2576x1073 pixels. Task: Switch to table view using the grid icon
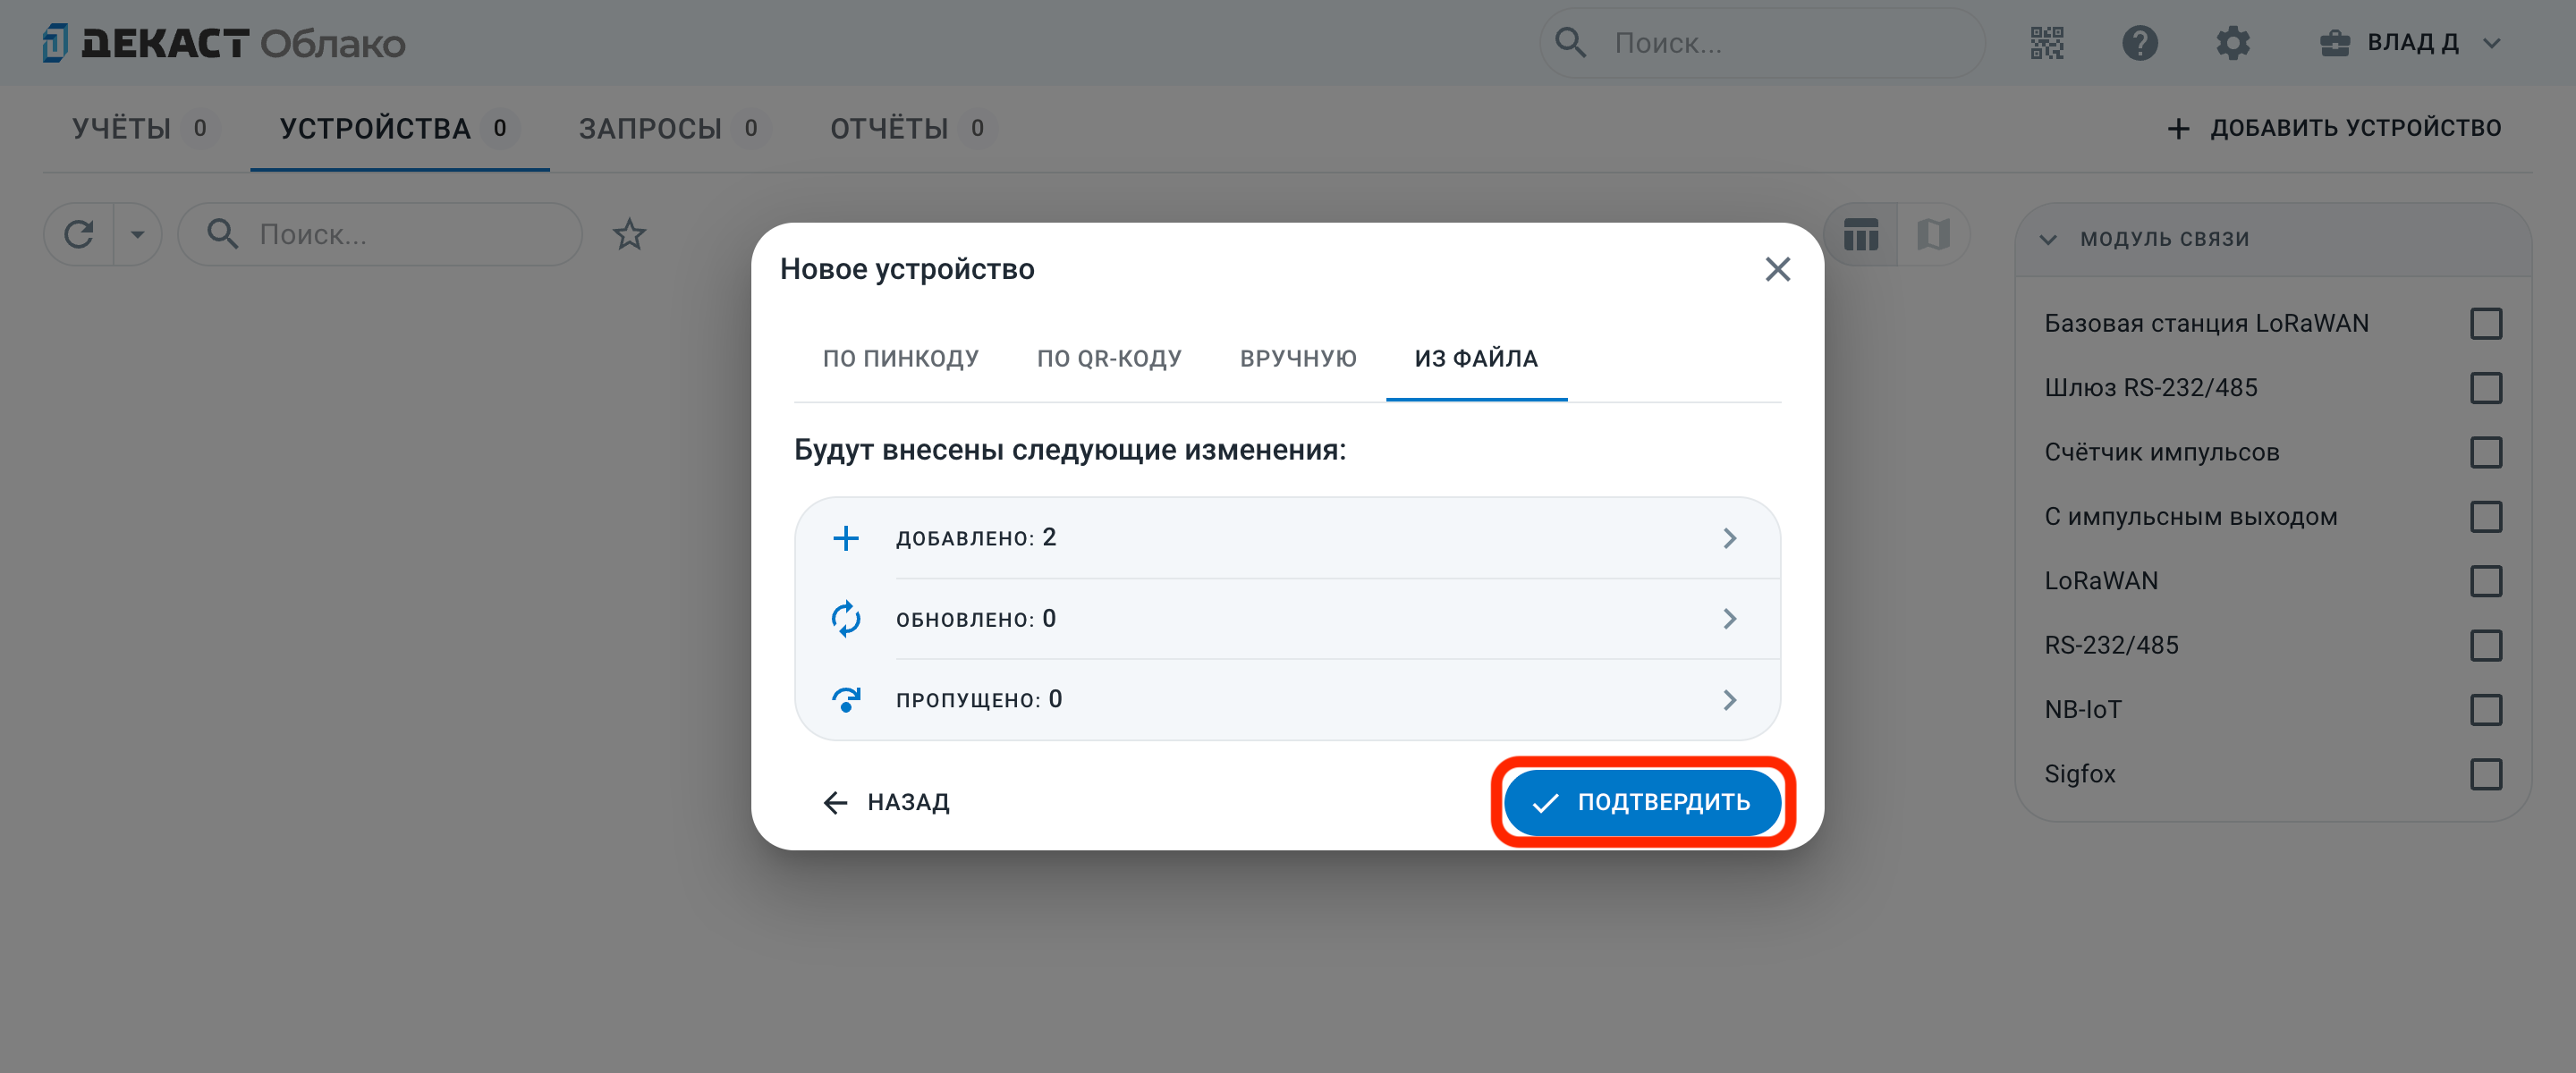(1860, 234)
